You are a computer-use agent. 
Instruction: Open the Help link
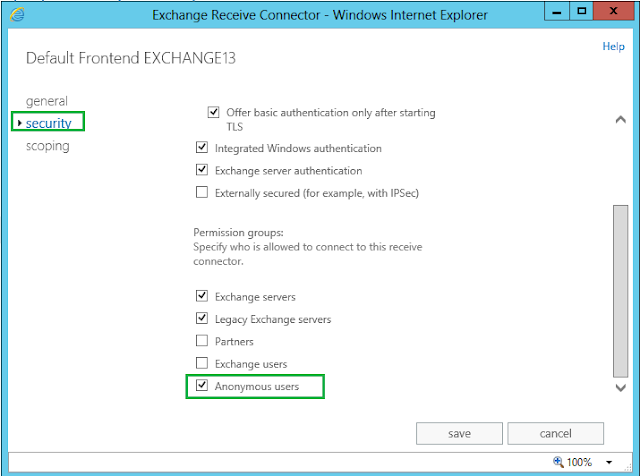(613, 46)
